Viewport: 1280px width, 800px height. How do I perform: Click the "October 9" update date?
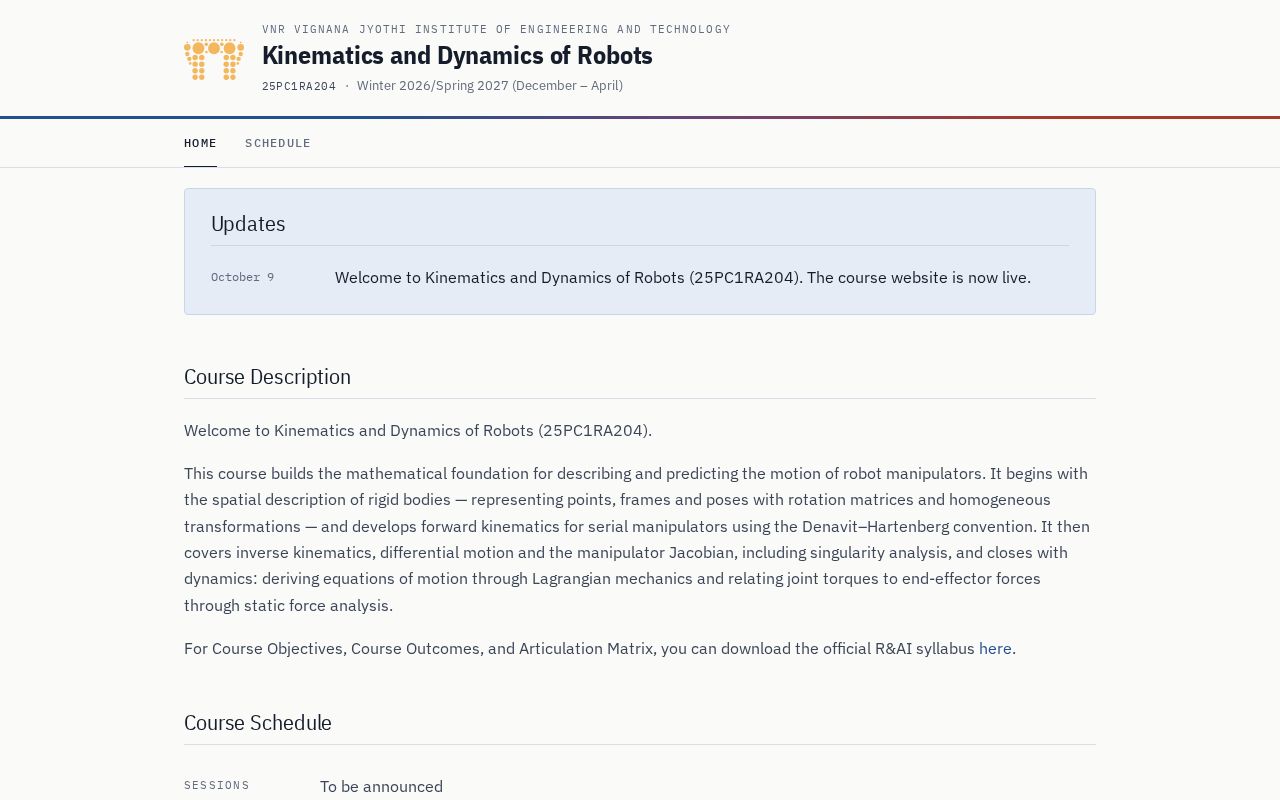242,277
